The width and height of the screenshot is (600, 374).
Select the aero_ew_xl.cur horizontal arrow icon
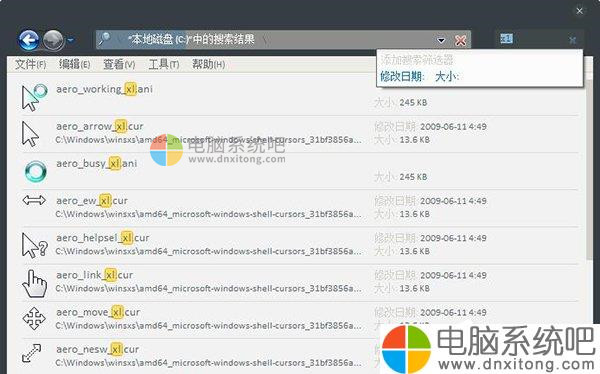pyautogui.click(x=34, y=200)
